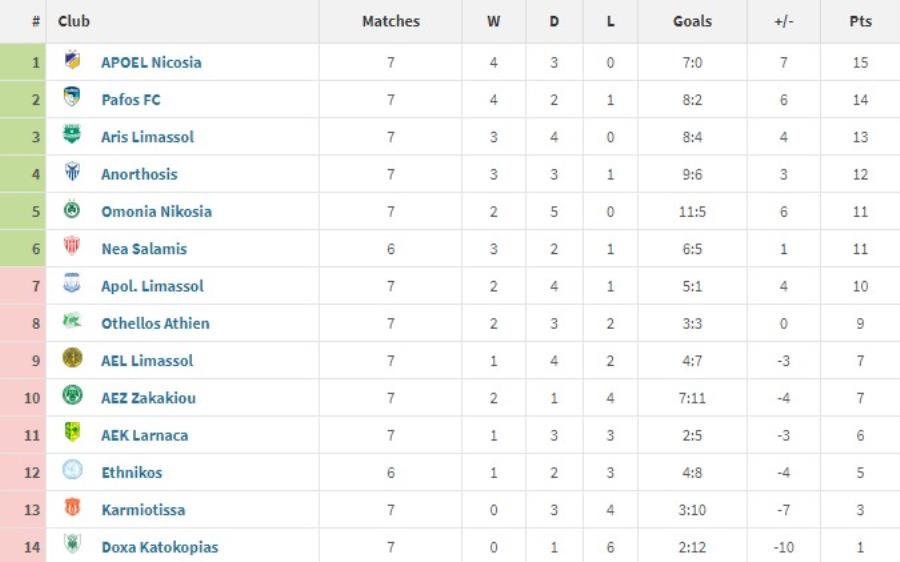900x562 pixels.
Task: Click the green position 1 rank cell
Action: pos(23,62)
